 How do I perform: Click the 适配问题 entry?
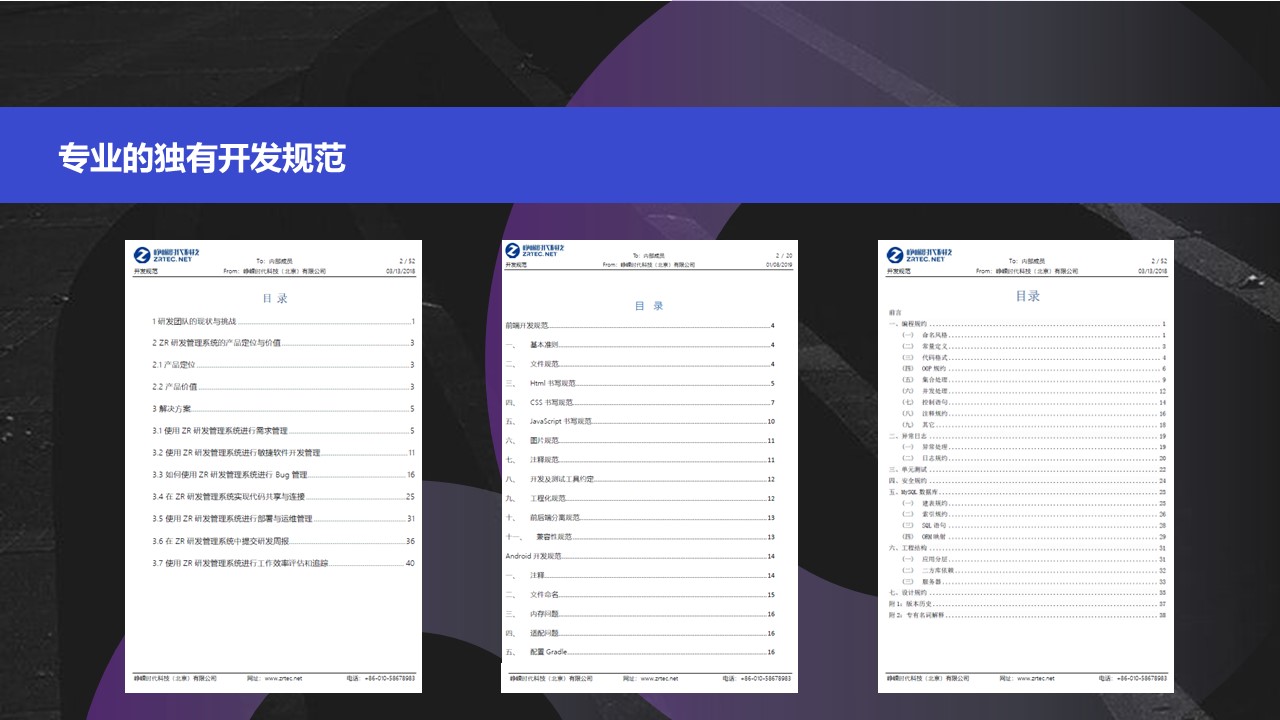point(640,633)
